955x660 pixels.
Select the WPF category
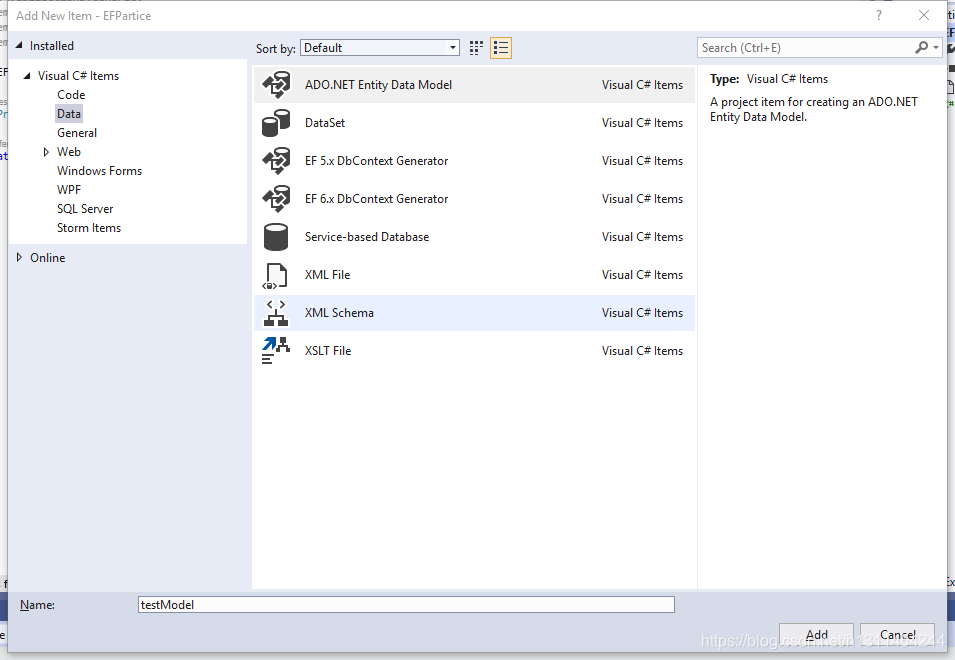pos(69,190)
